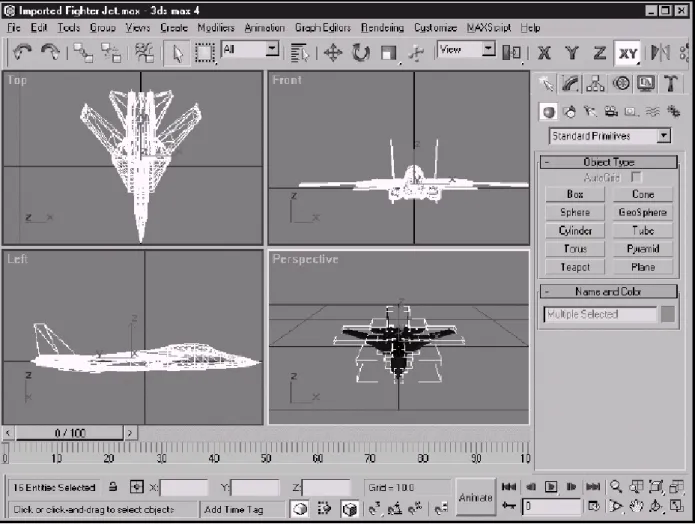Open the Mirror Selected Objects tool
The height and width of the screenshot is (524, 695).
(x=660, y=53)
